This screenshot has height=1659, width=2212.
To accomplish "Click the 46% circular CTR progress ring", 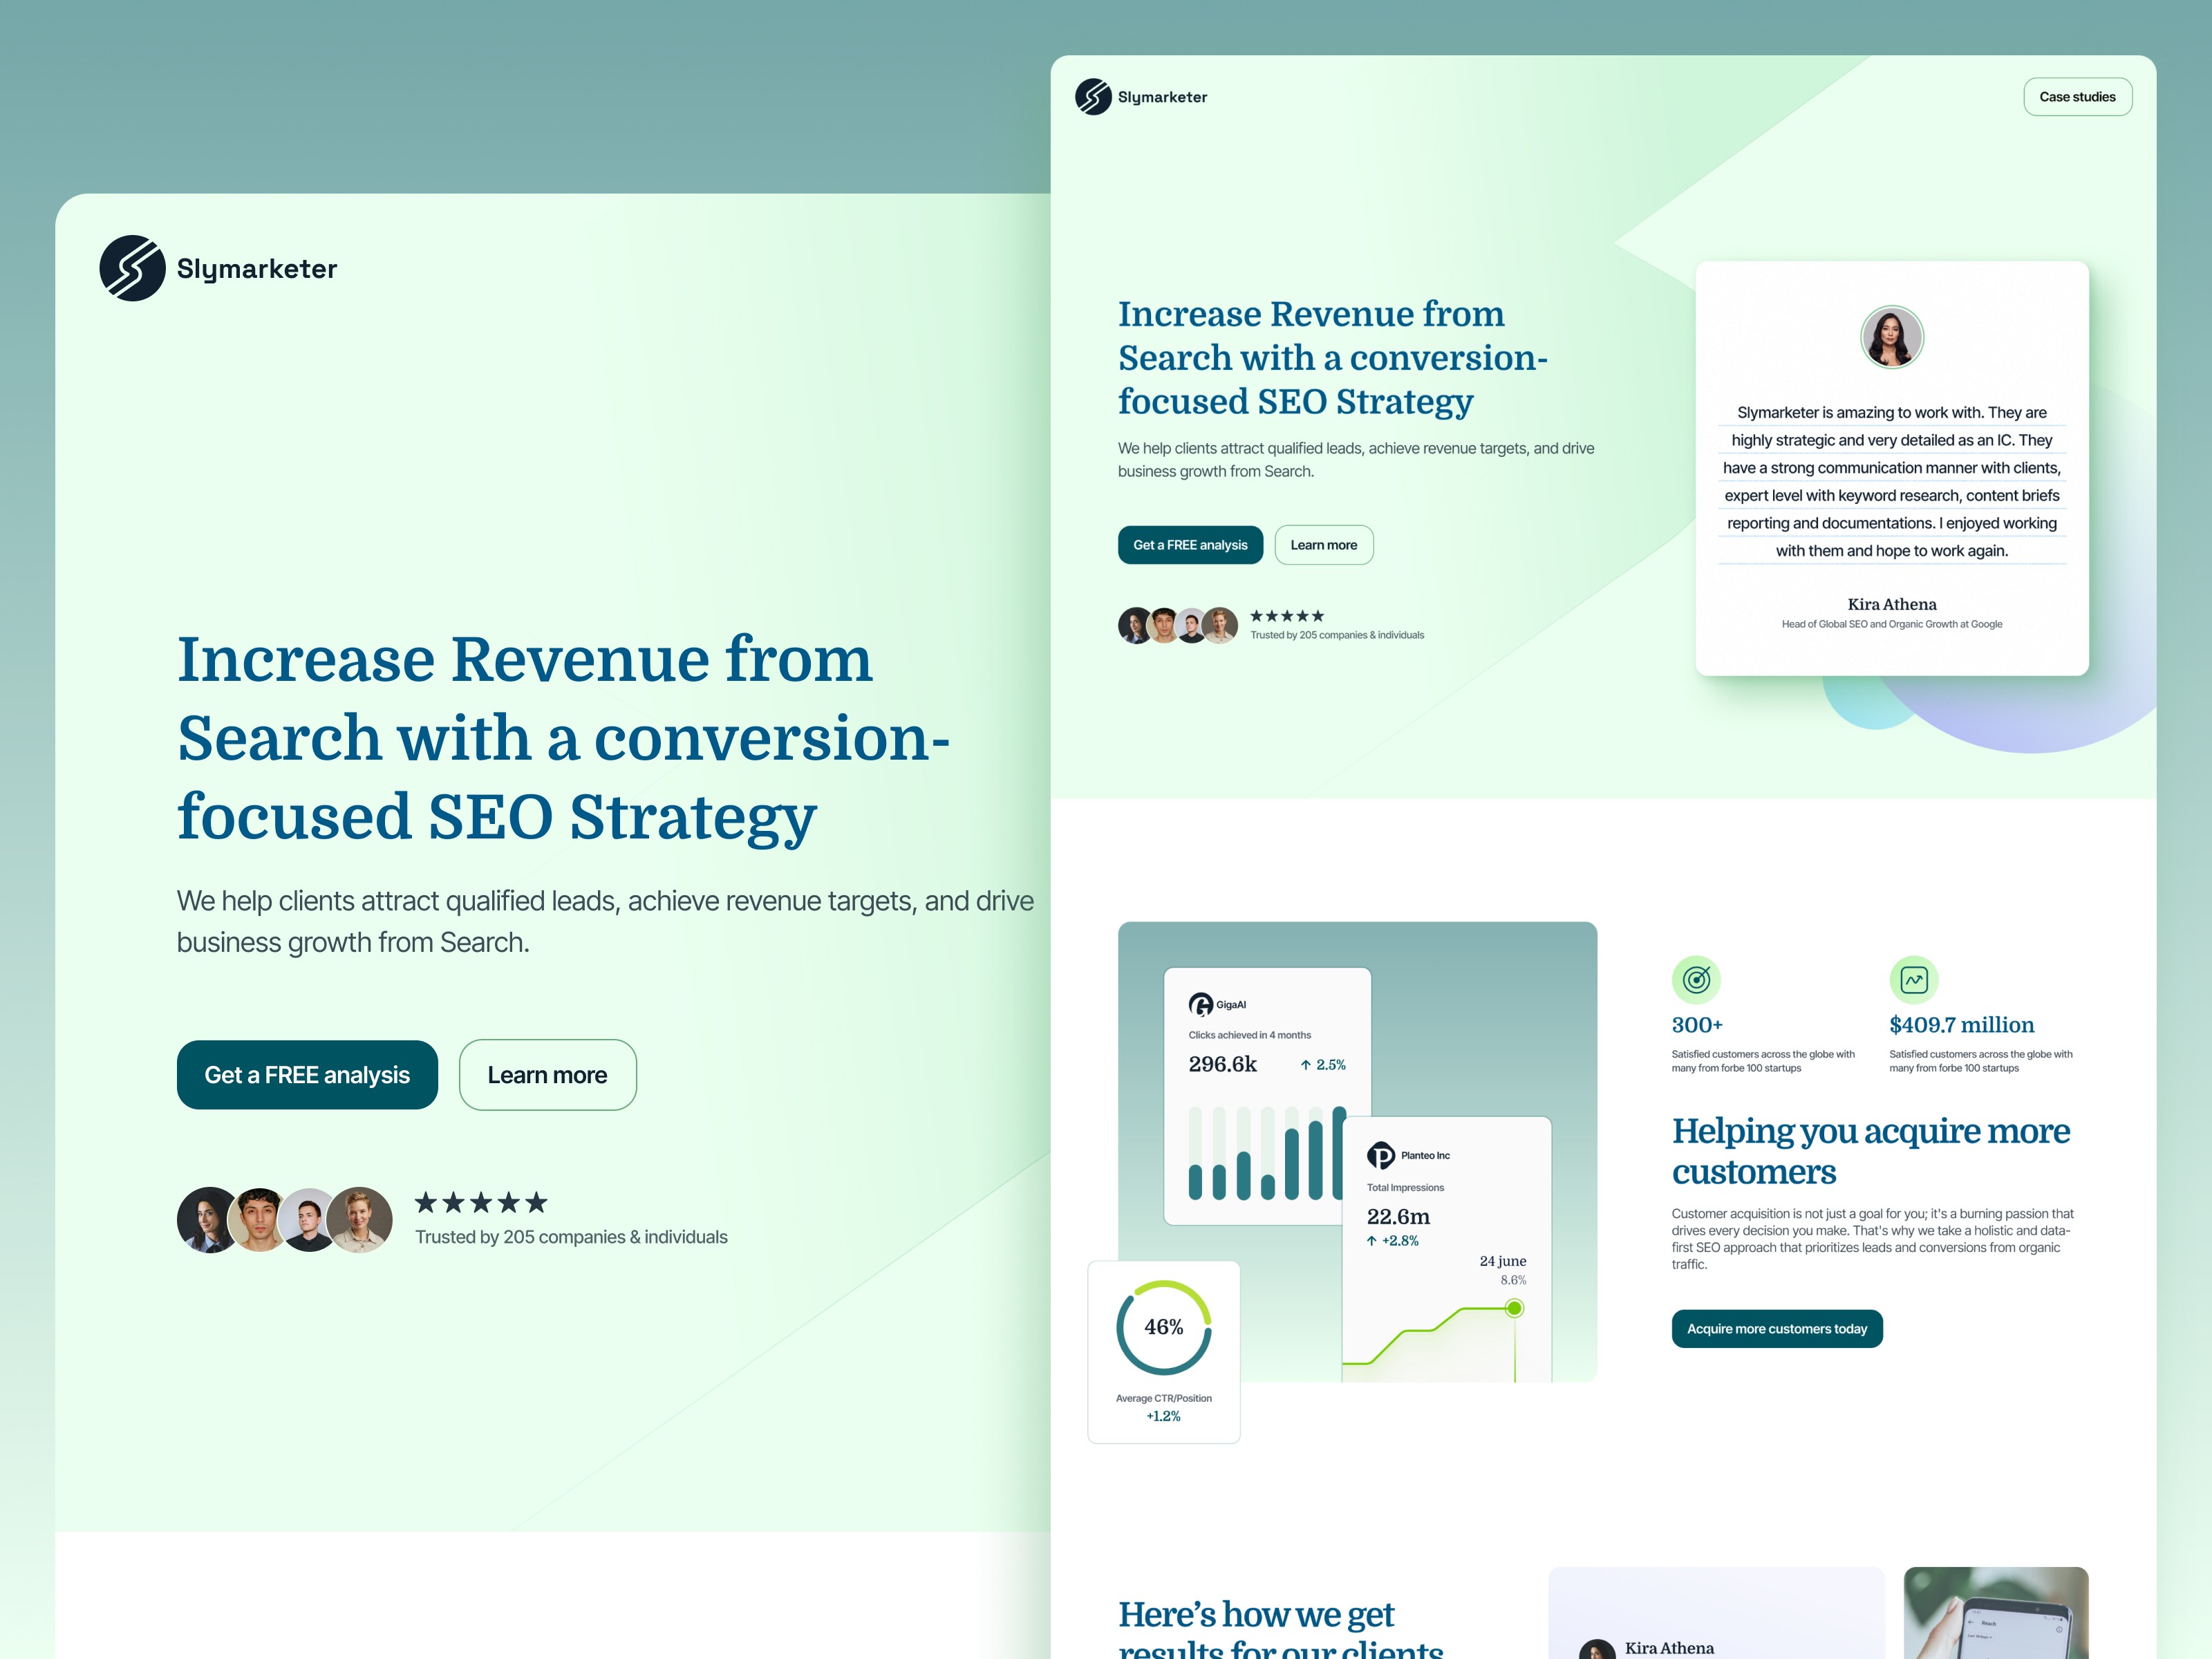I will [x=1163, y=1327].
